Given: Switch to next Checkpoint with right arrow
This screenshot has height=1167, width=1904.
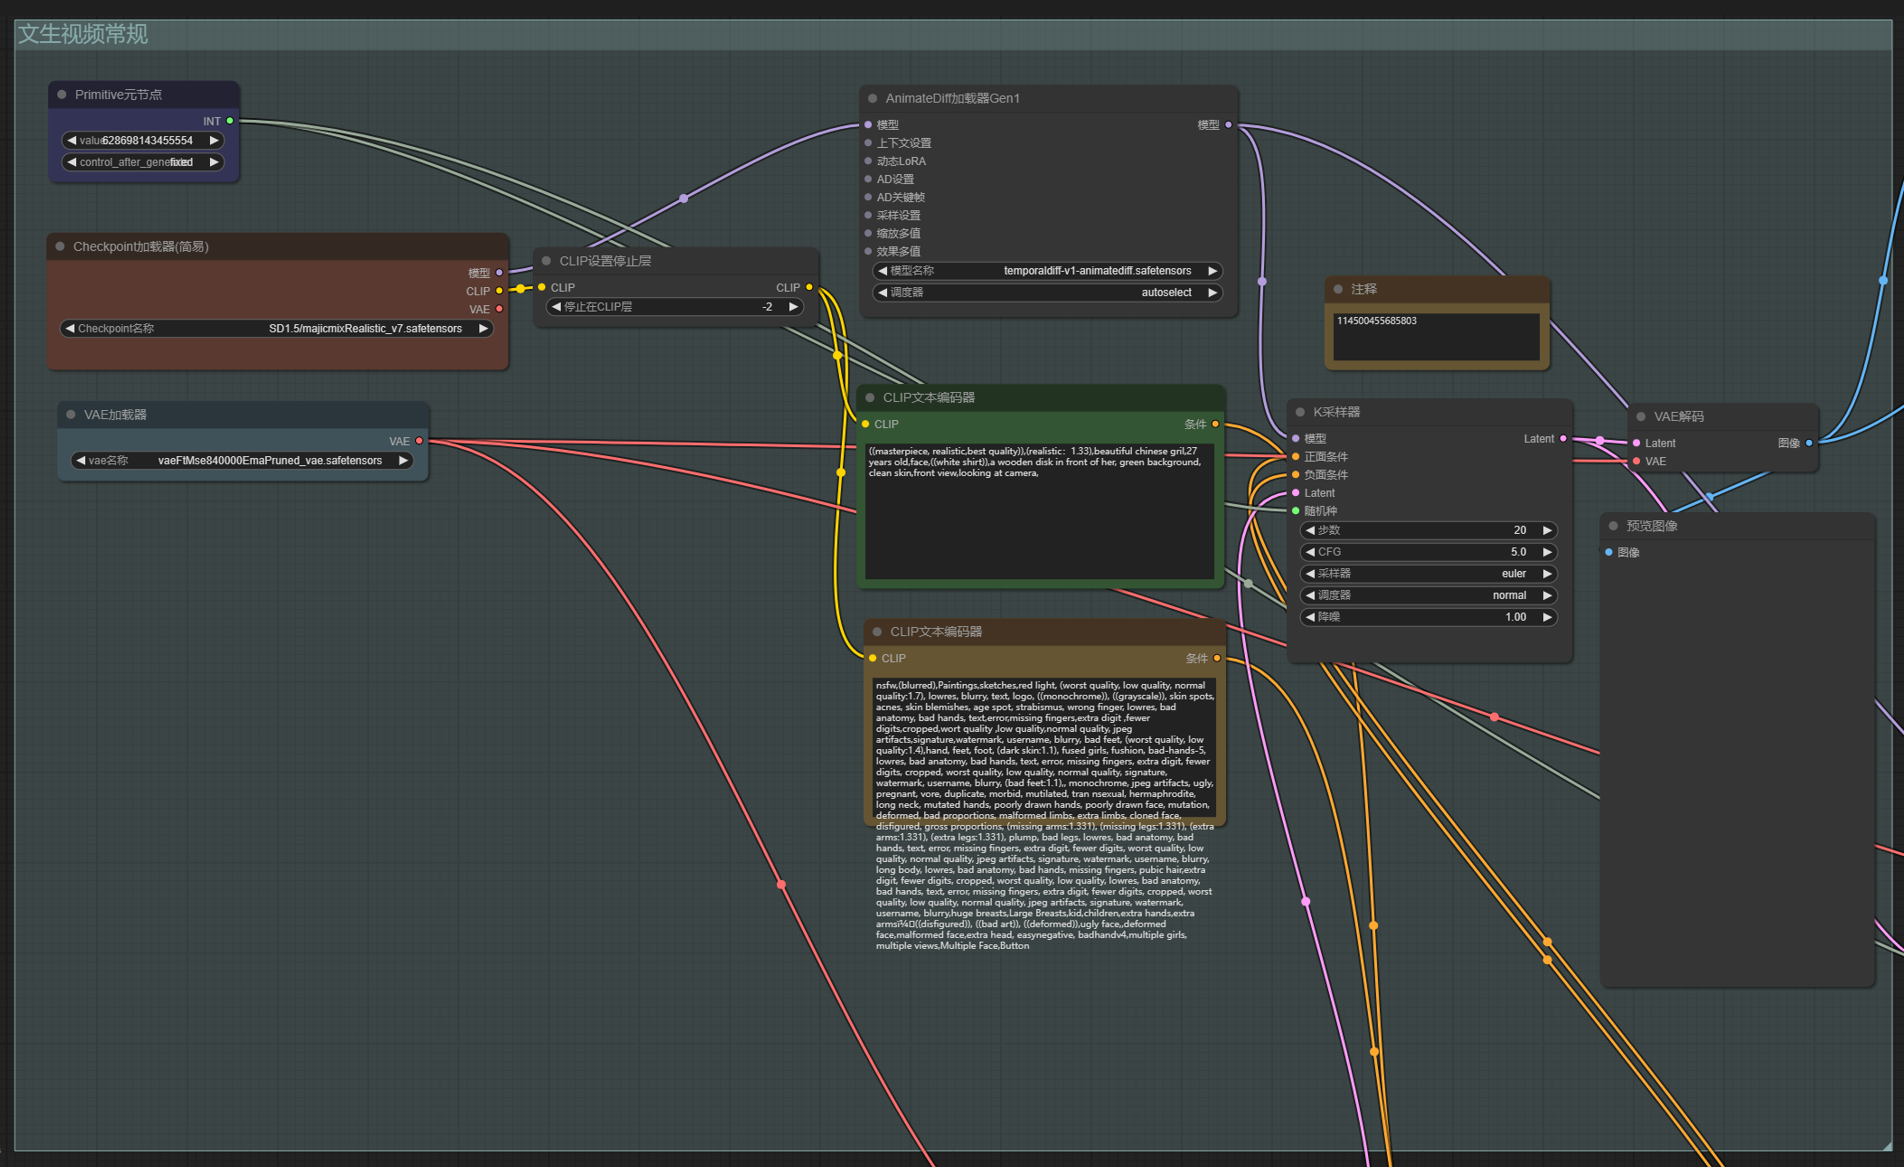Looking at the screenshot, I should point(483,328).
